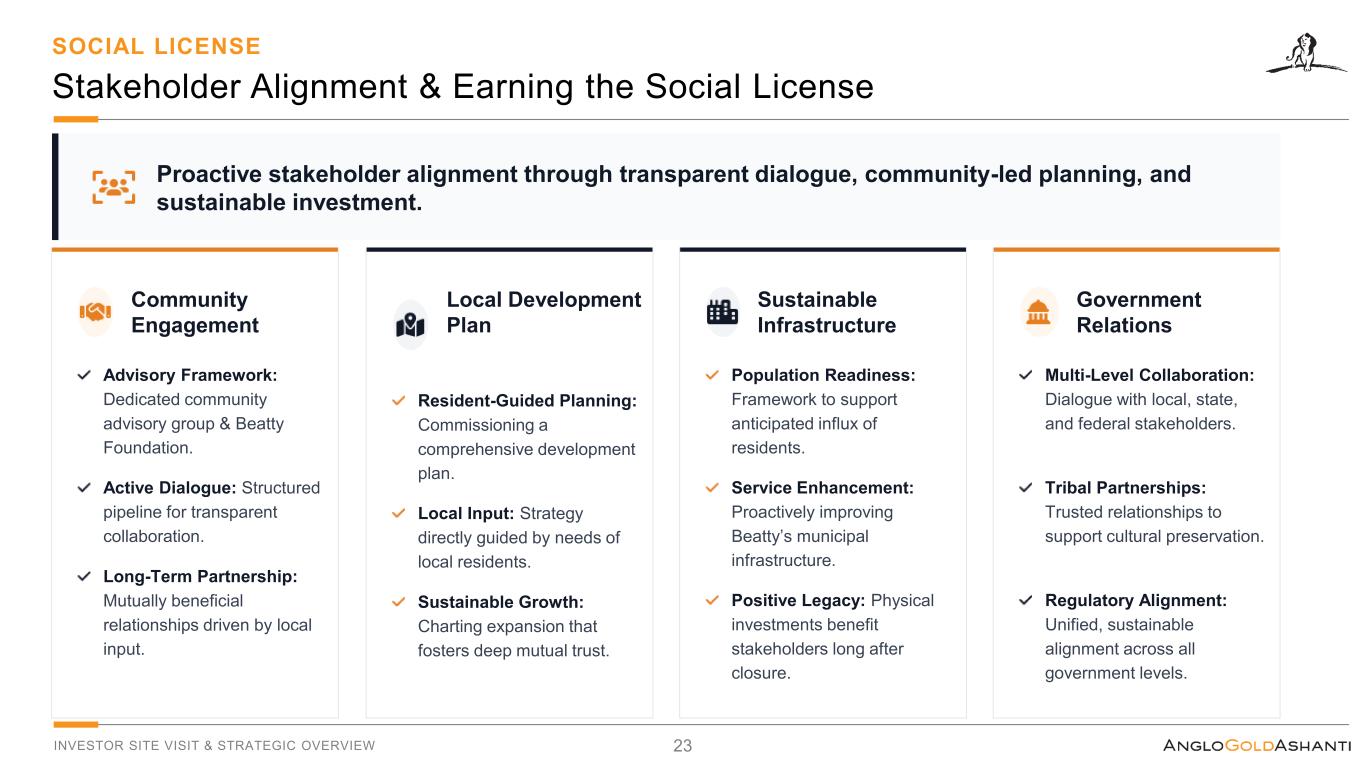Select the Local Development Plan title
Screen dimensions: 1365x768
543,312
